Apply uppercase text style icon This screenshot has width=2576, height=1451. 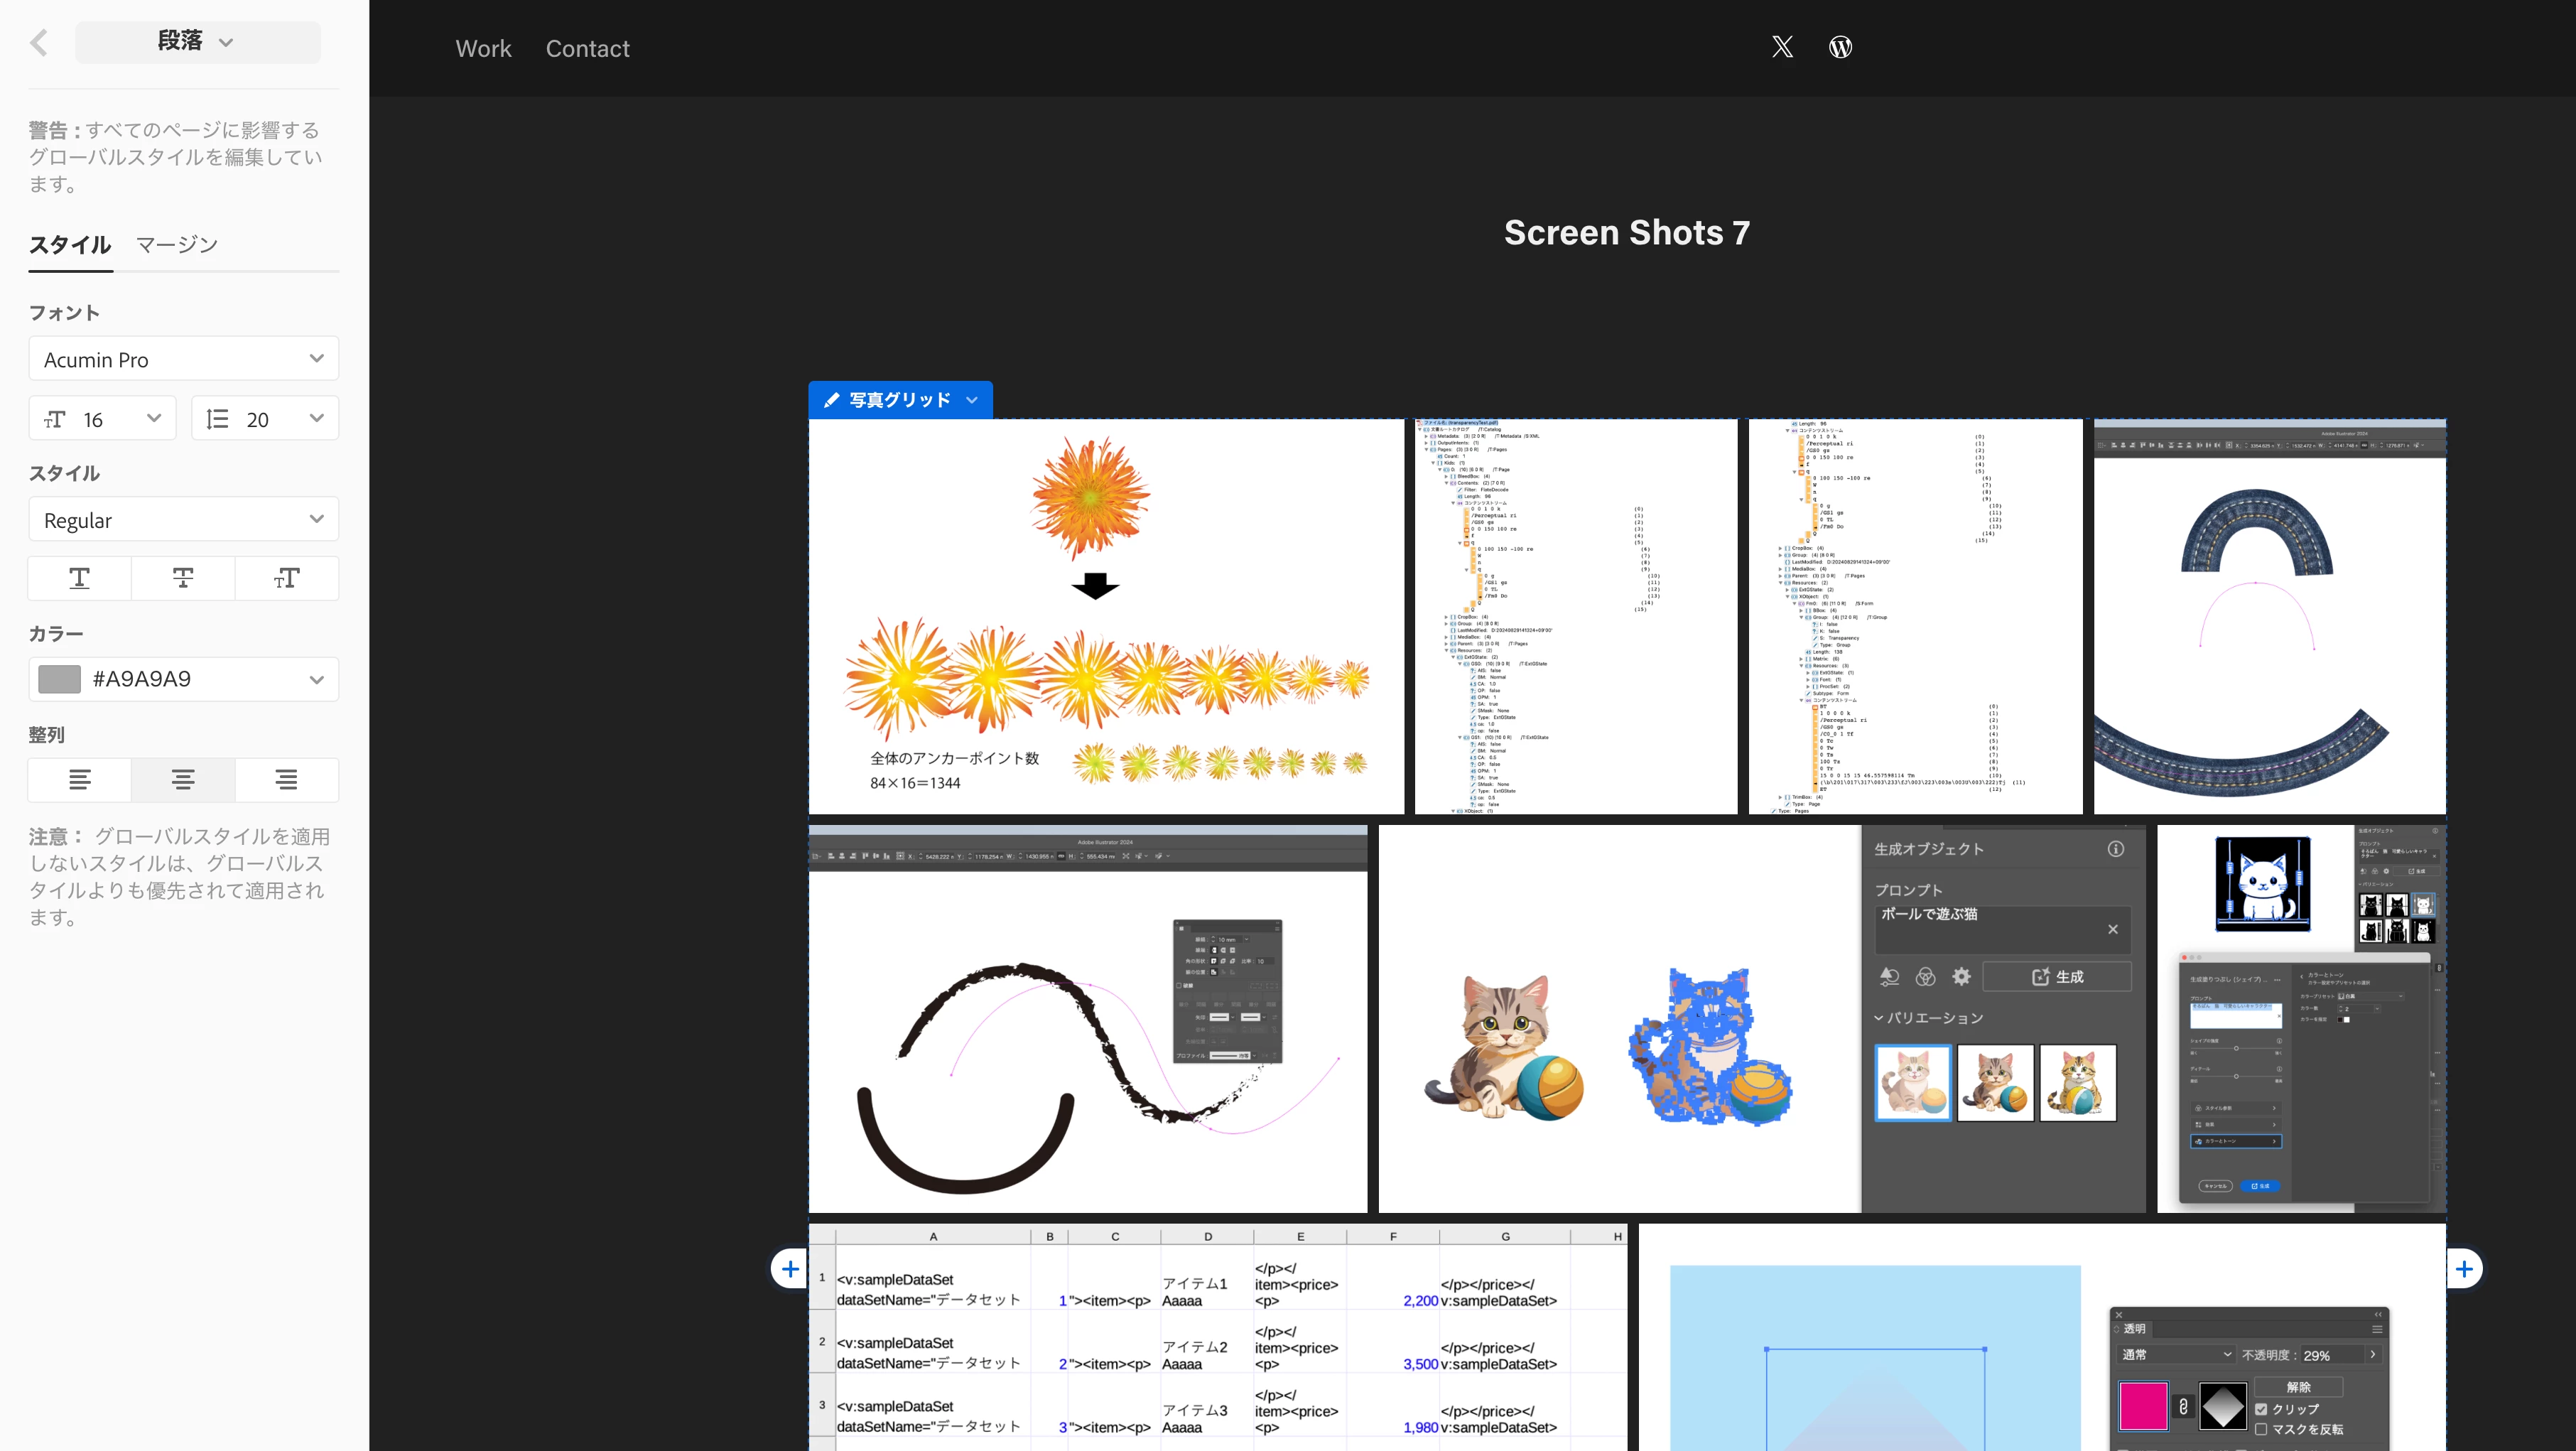point(79,578)
